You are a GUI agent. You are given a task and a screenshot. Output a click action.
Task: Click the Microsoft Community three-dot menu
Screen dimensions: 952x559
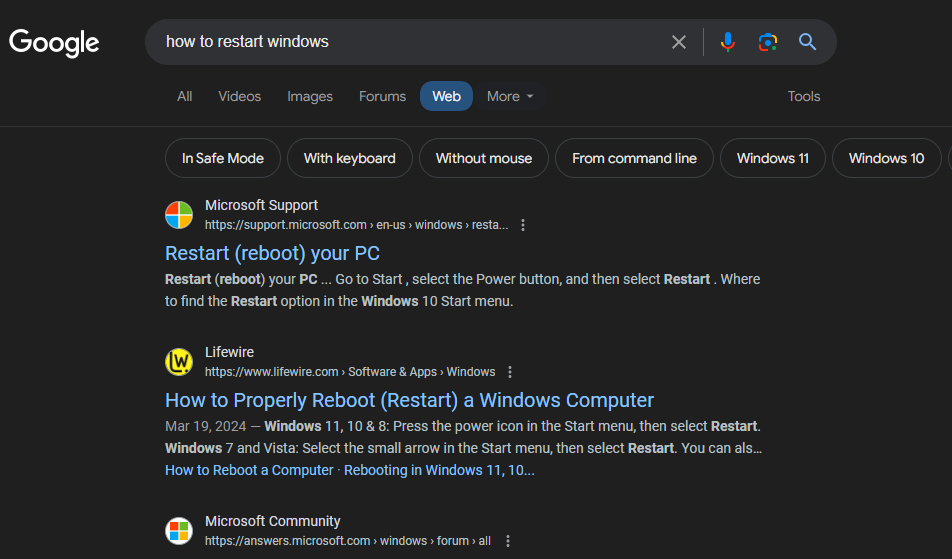coord(508,541)
